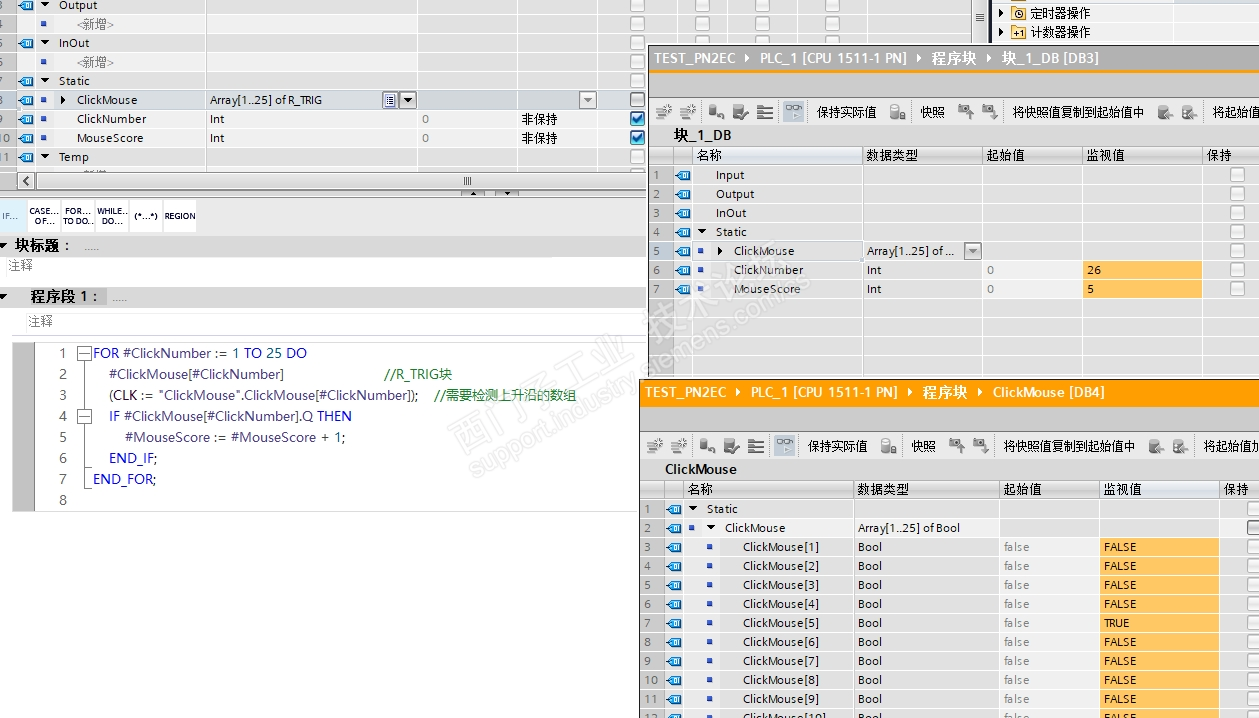The width and height of the screenshot is (1259, 718).
Task: Click update interface icon in ClickMouse DB4 toolbar
Action: (731, 446)
